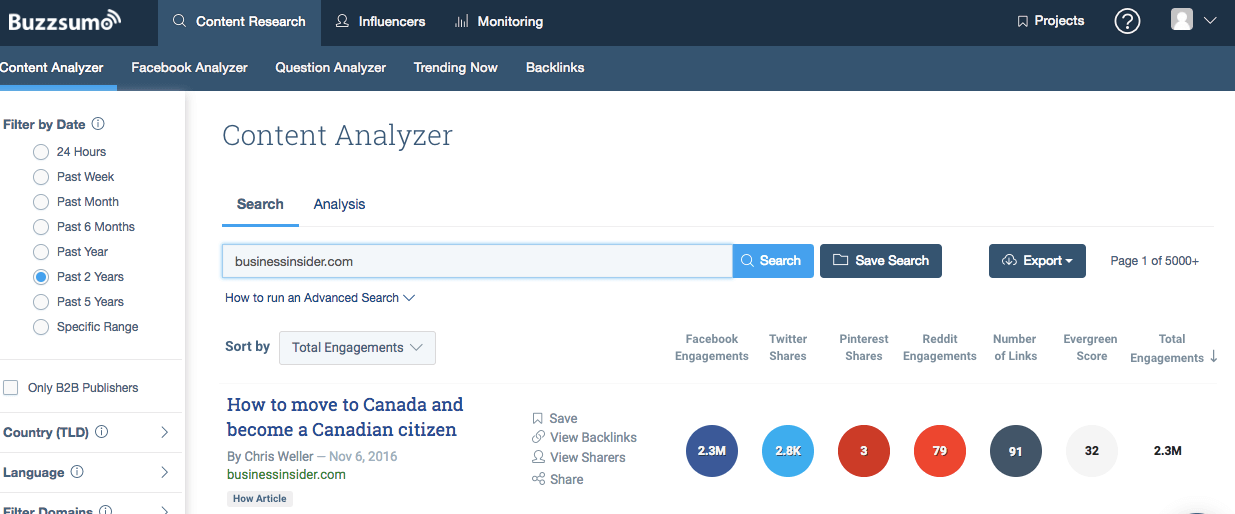Image resolution: width=1235 pixels, height=514 pixels.
Task: Click the Page 1 of 5000+ text
Action: click(x=1154, y=261)
